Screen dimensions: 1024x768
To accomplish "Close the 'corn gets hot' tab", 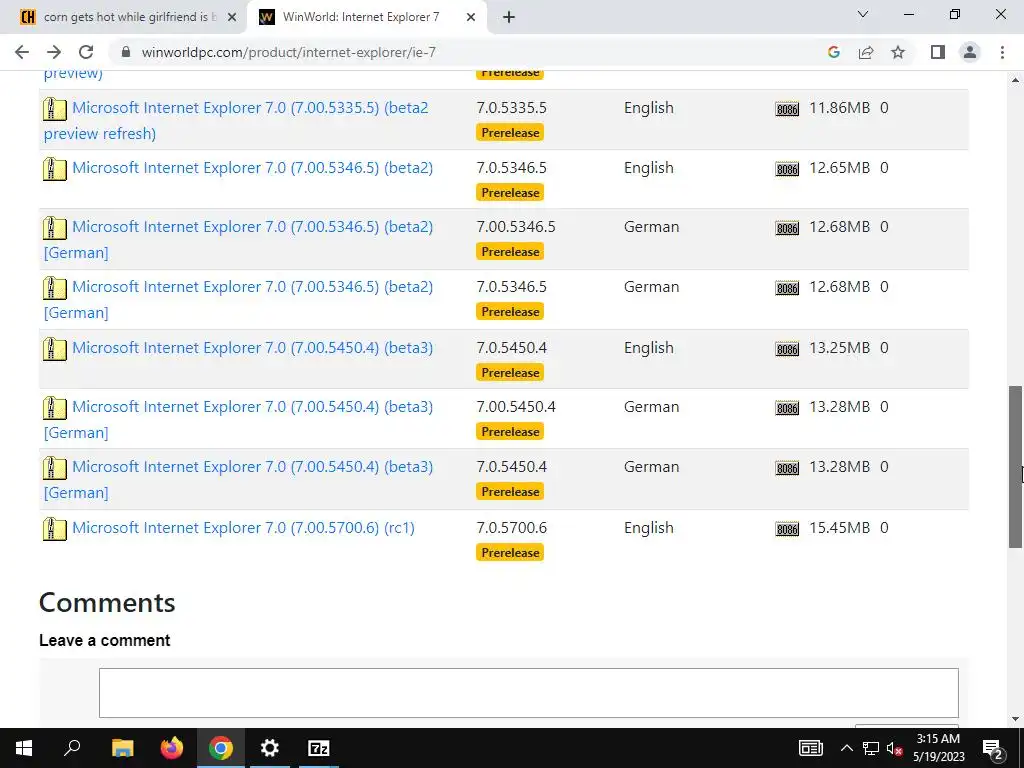I will pyautogui.click(x=232, y=17).
